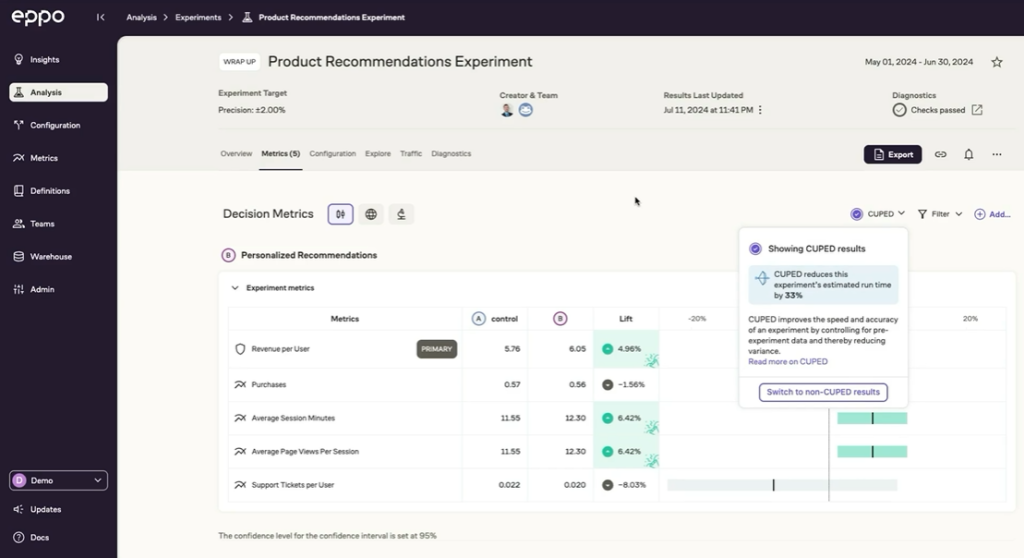The width and height of the screenshot is (1024, 558).
Task: Select the microscope view toggle
Action: (x=401, y=214)
